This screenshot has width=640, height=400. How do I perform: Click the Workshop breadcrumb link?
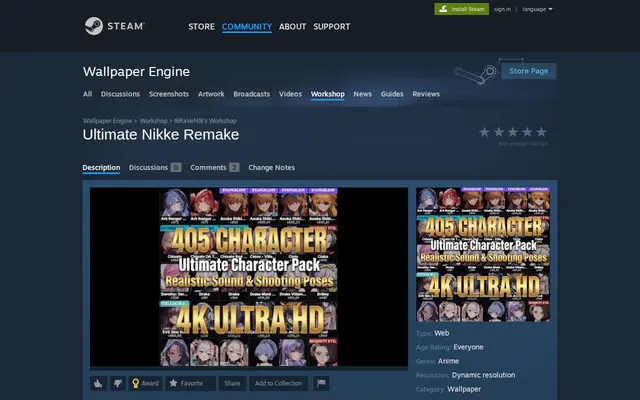point(153,121)
